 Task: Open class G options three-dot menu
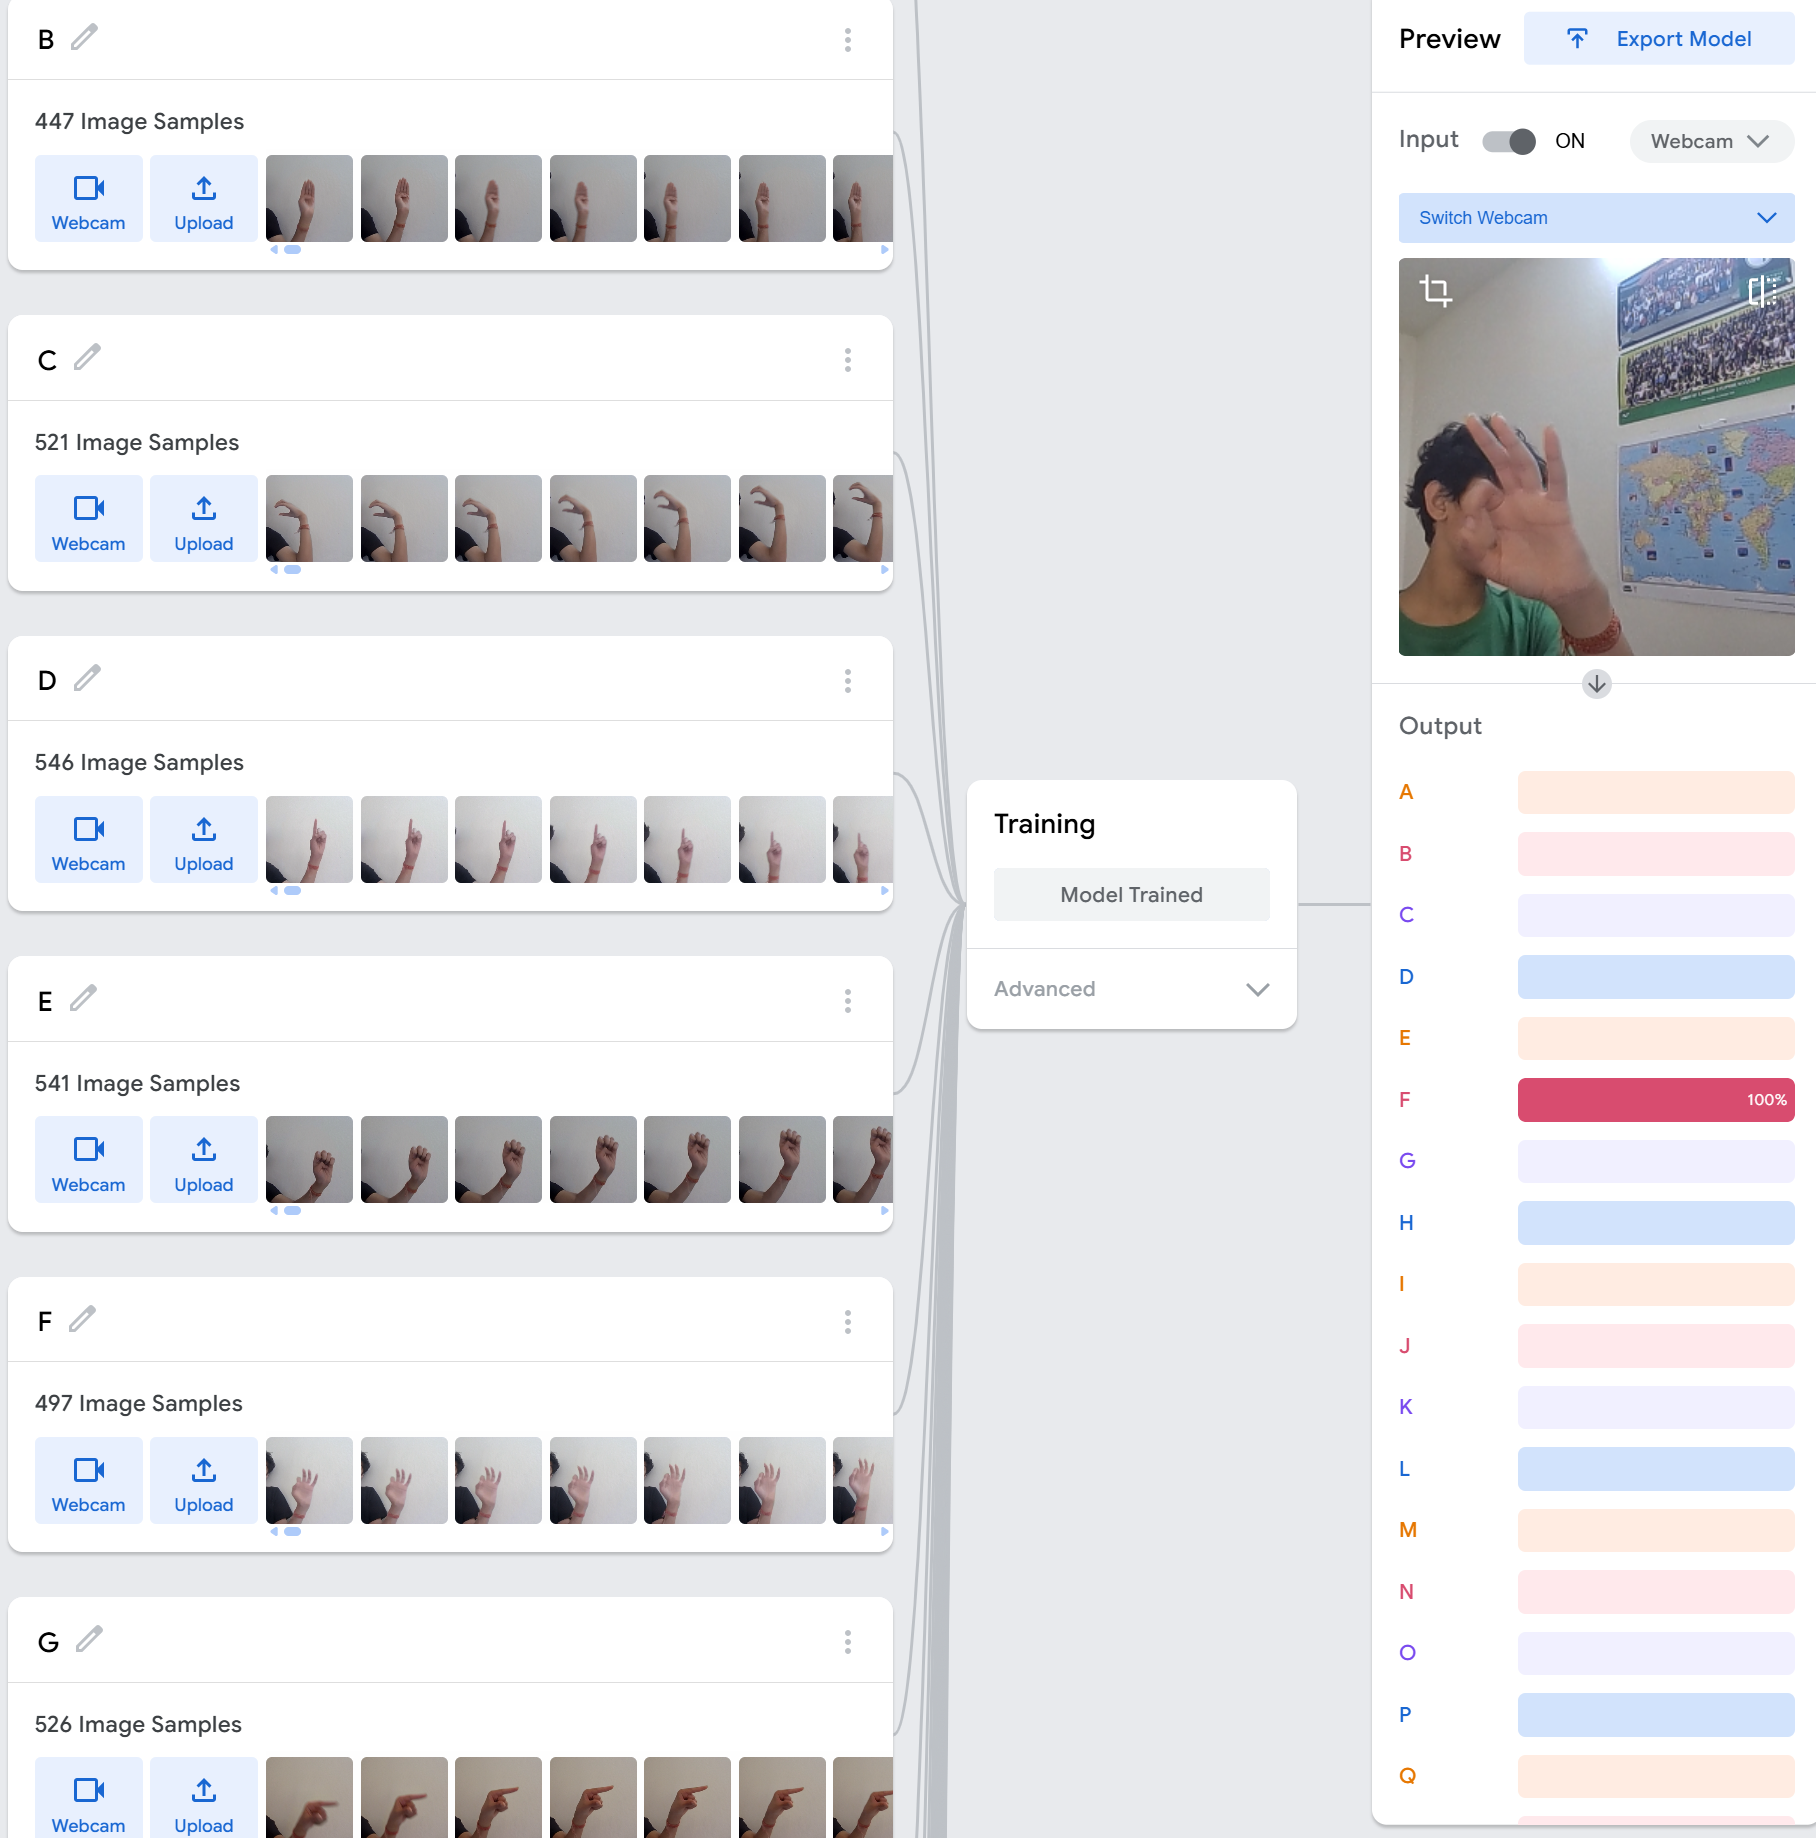848,1642
